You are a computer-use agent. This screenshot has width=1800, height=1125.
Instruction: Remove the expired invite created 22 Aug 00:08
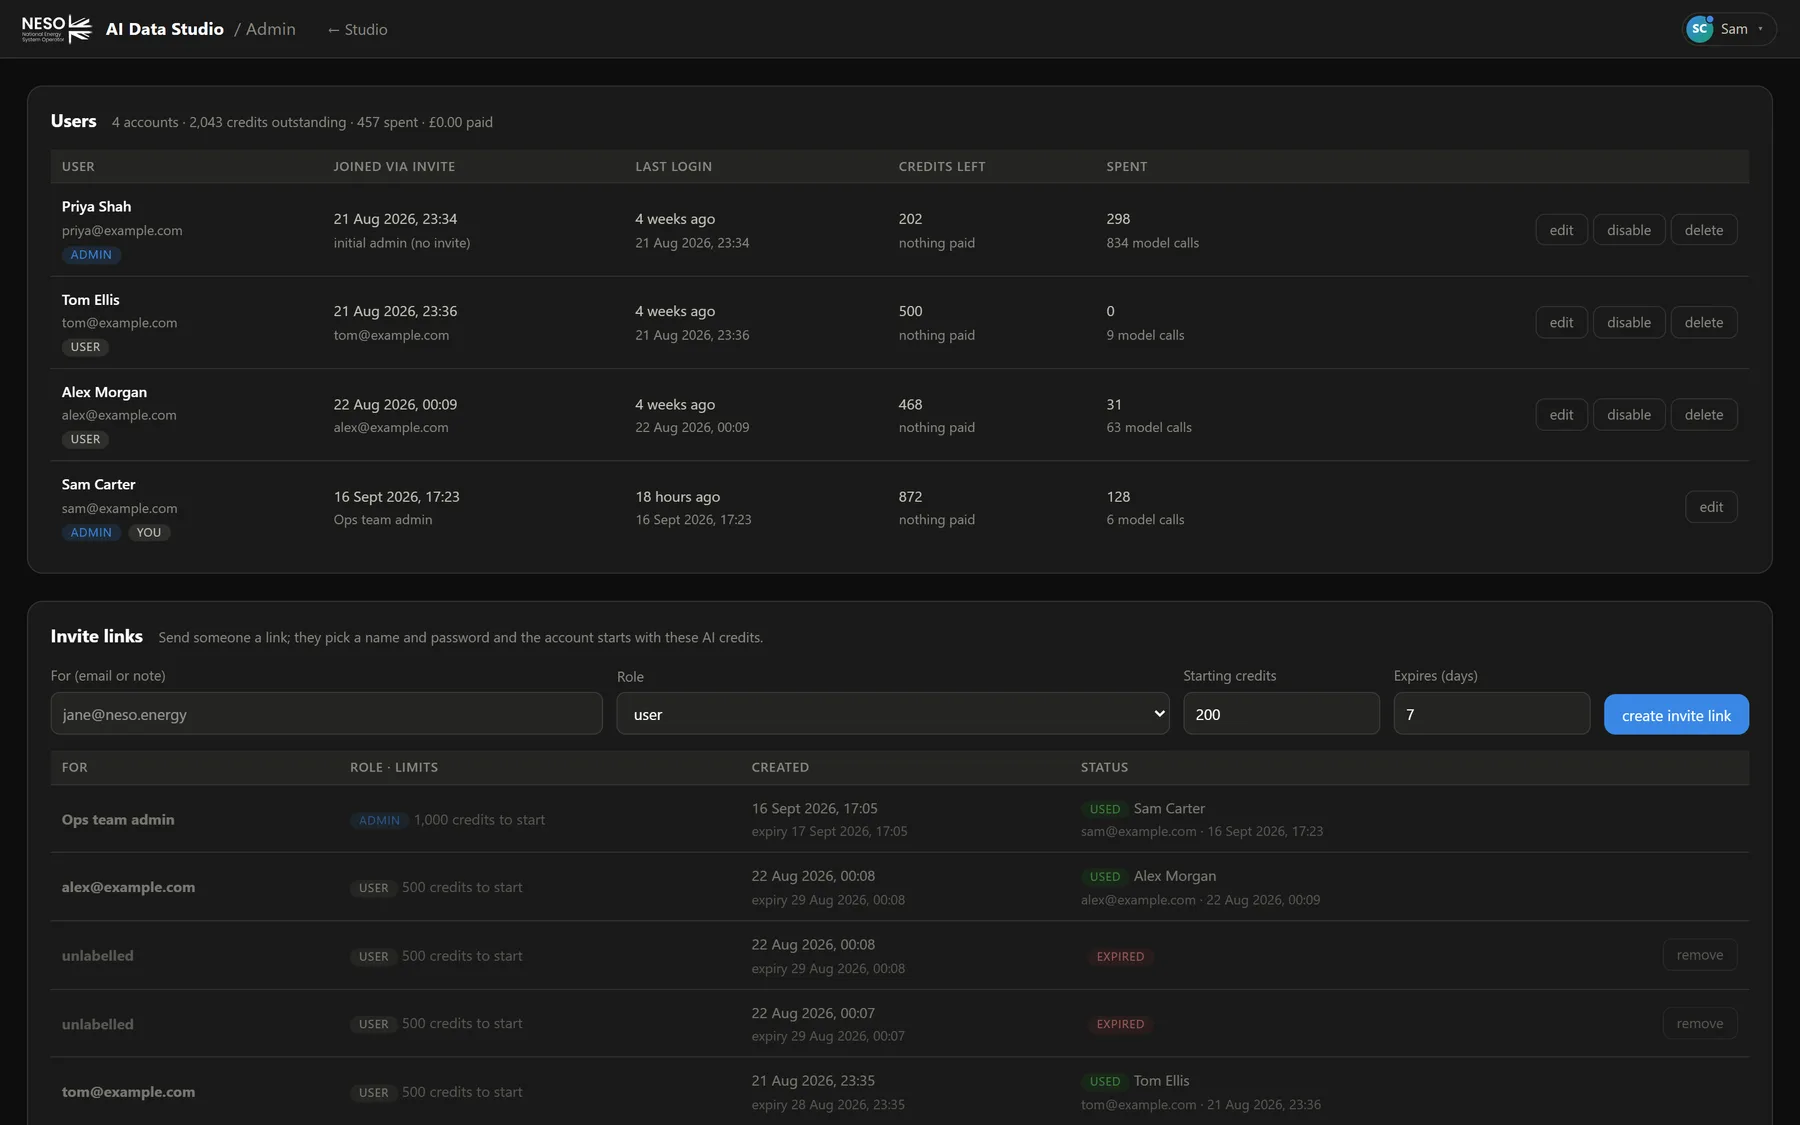pyautogui.click(x=1700, y=955)
